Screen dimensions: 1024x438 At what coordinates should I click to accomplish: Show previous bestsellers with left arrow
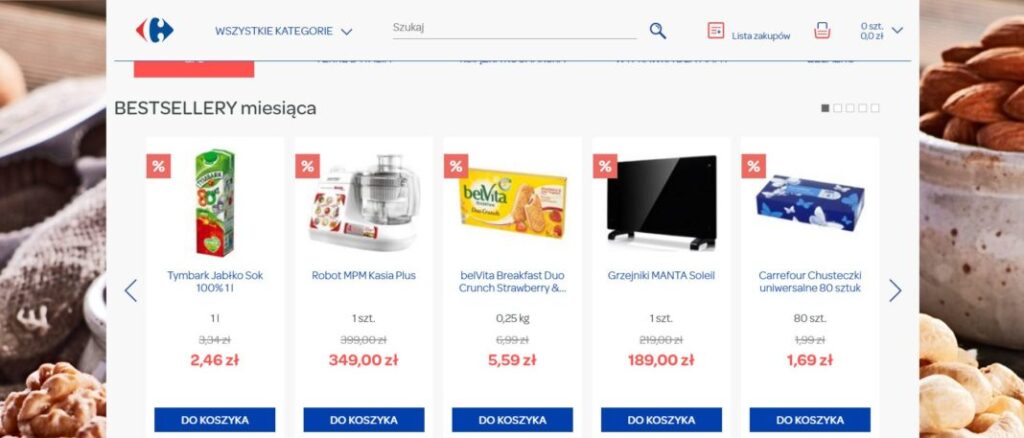click(x=131, y=290)
